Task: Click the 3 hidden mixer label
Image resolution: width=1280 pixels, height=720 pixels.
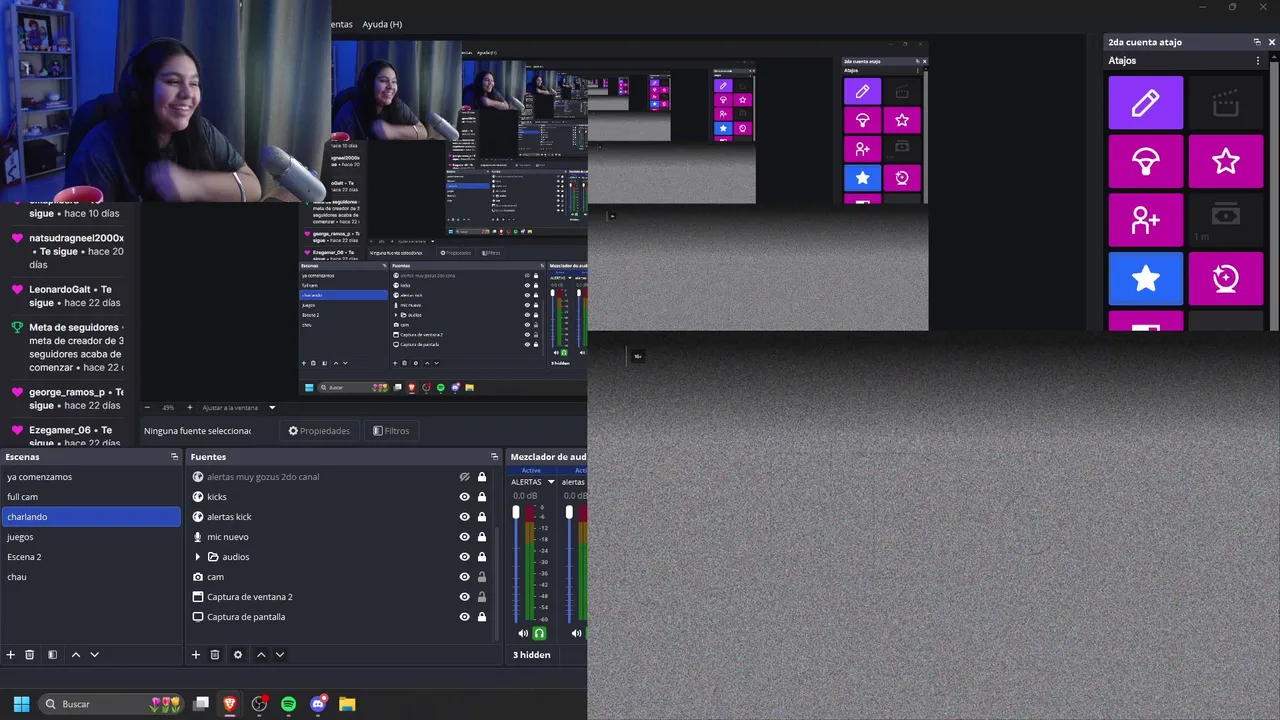Action: pyautogui.click(x=532, y=655)
